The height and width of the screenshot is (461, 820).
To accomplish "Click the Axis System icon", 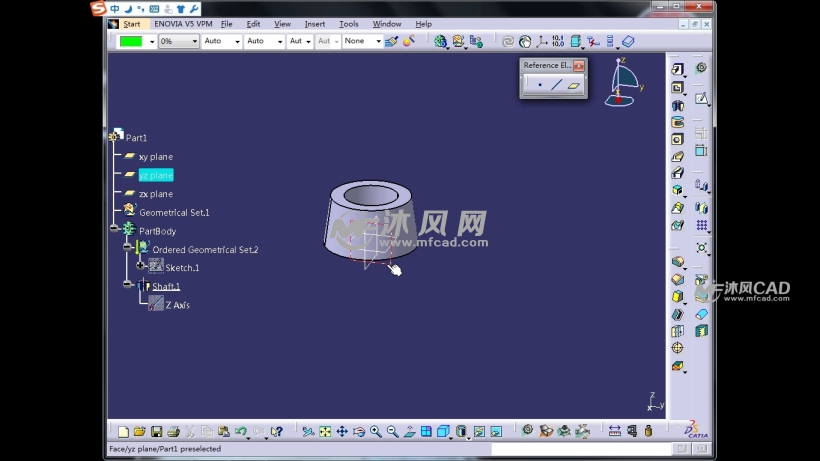I will (x=542, y=41).
